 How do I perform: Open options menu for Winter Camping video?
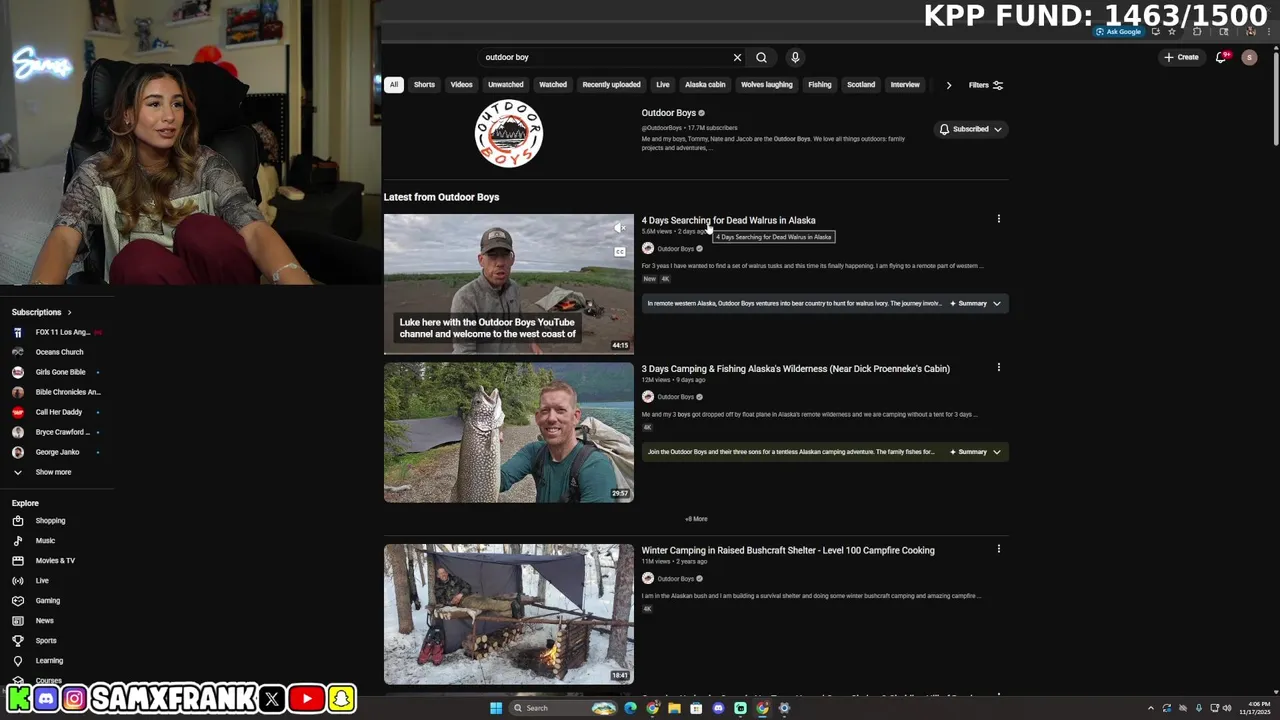(998, 549)
